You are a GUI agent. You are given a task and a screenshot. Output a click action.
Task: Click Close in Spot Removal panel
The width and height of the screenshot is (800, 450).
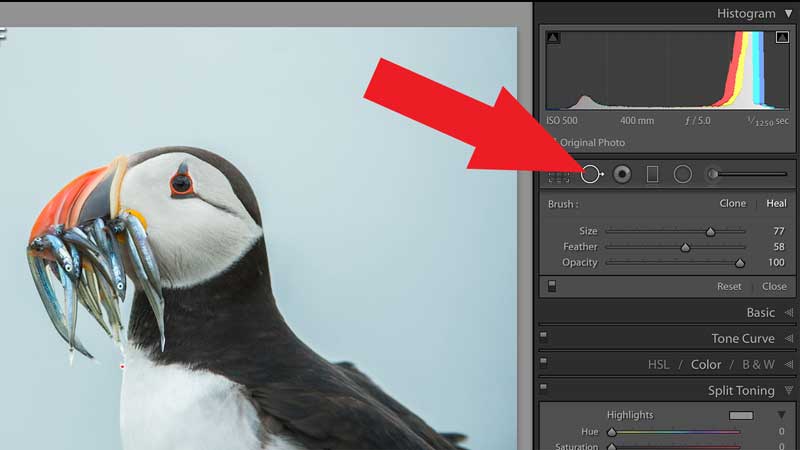pyautogui.click(x=774, y=287)
